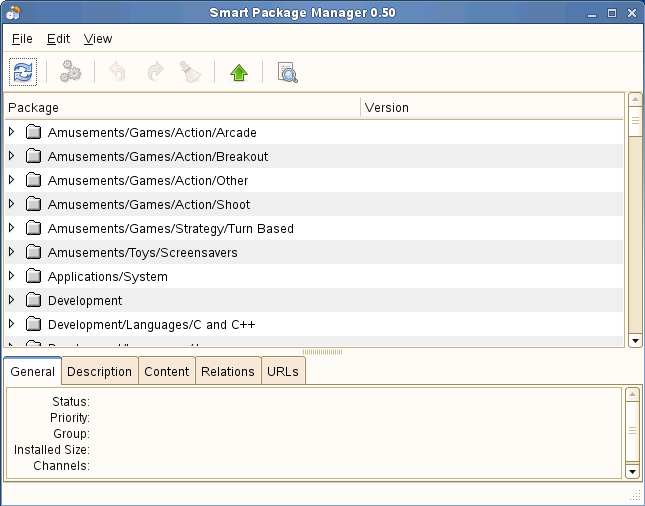
Task: Switch to the Description tab
Action: pyautogui.click(x=100, y=371)
